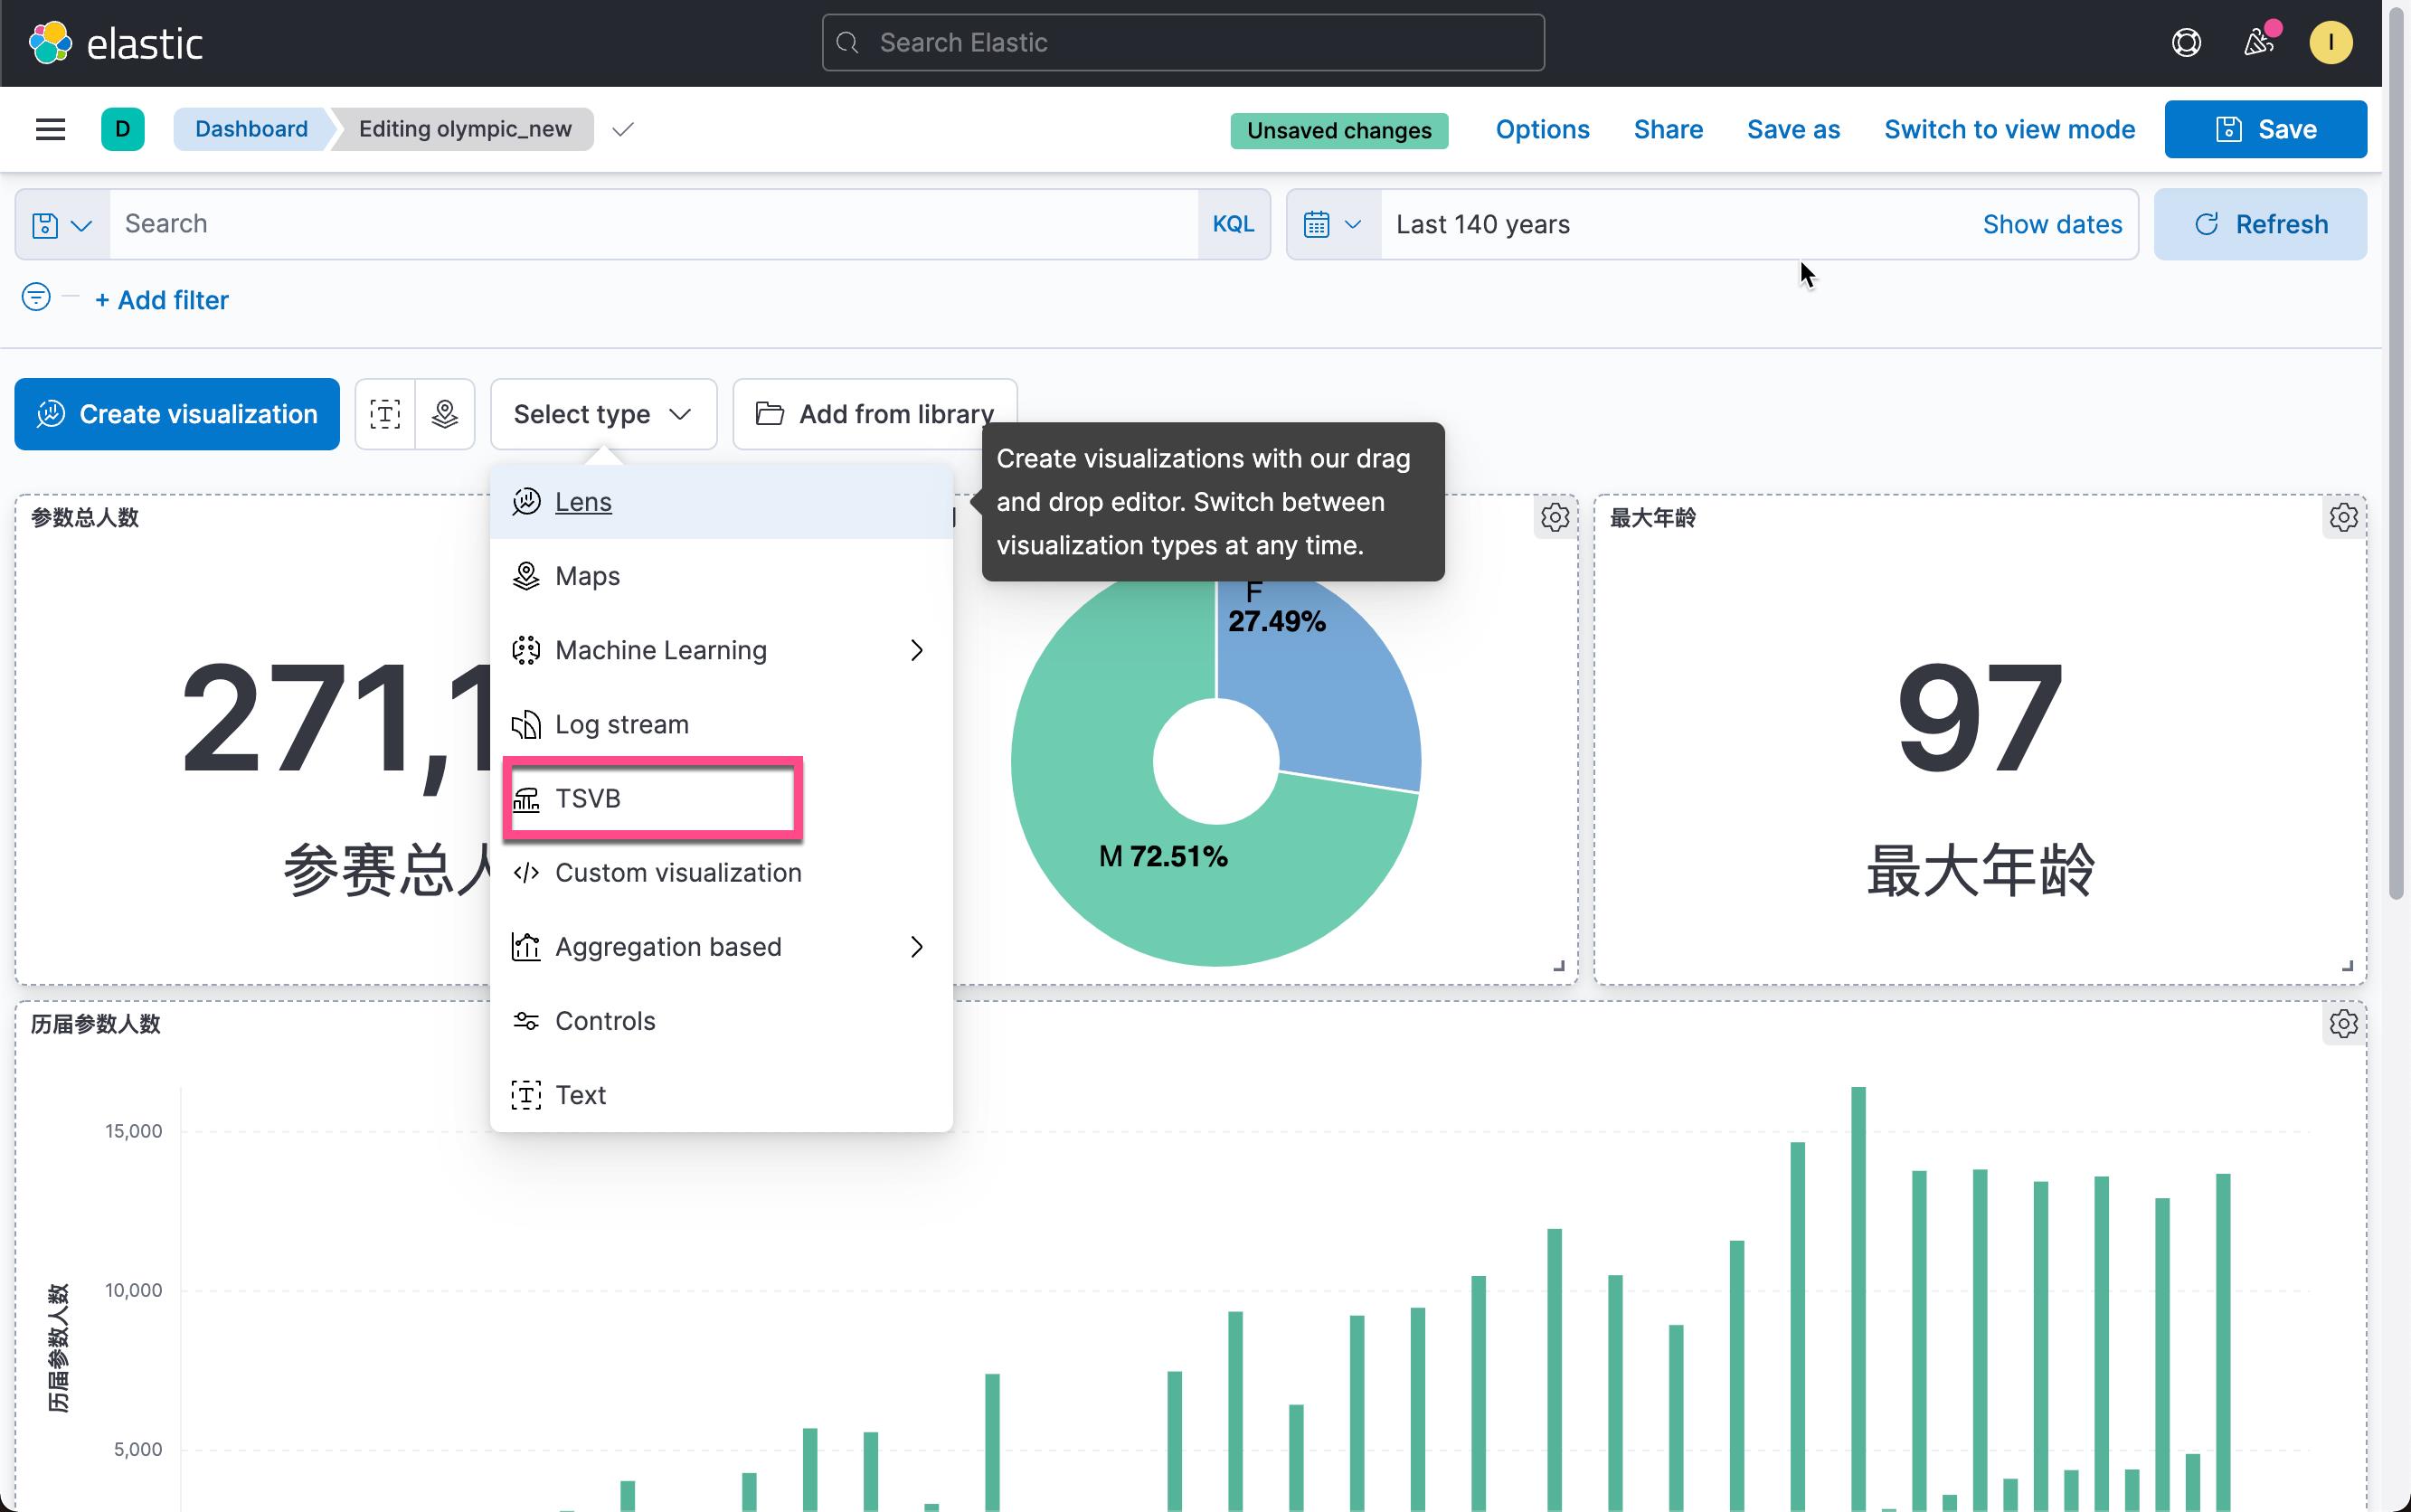Add a Maps panel using the toolbar icon
Image resolution: width=2411 pixels, height=1512 pixels.
(445, 414)
